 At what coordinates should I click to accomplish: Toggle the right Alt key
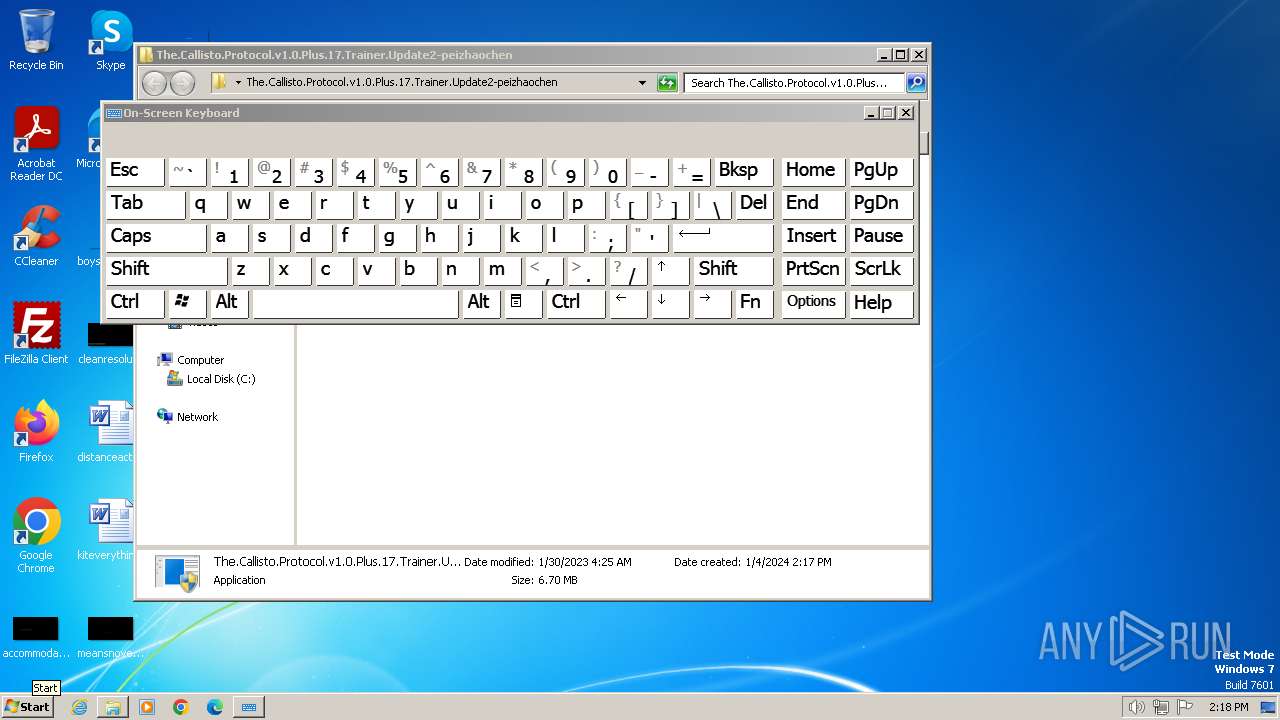481,303
